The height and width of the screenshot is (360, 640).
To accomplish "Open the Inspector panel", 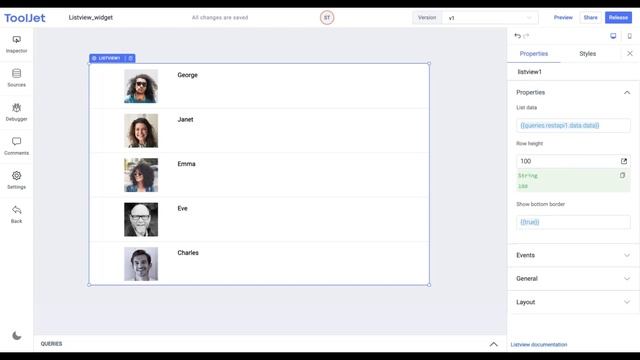I will [16, 44].
